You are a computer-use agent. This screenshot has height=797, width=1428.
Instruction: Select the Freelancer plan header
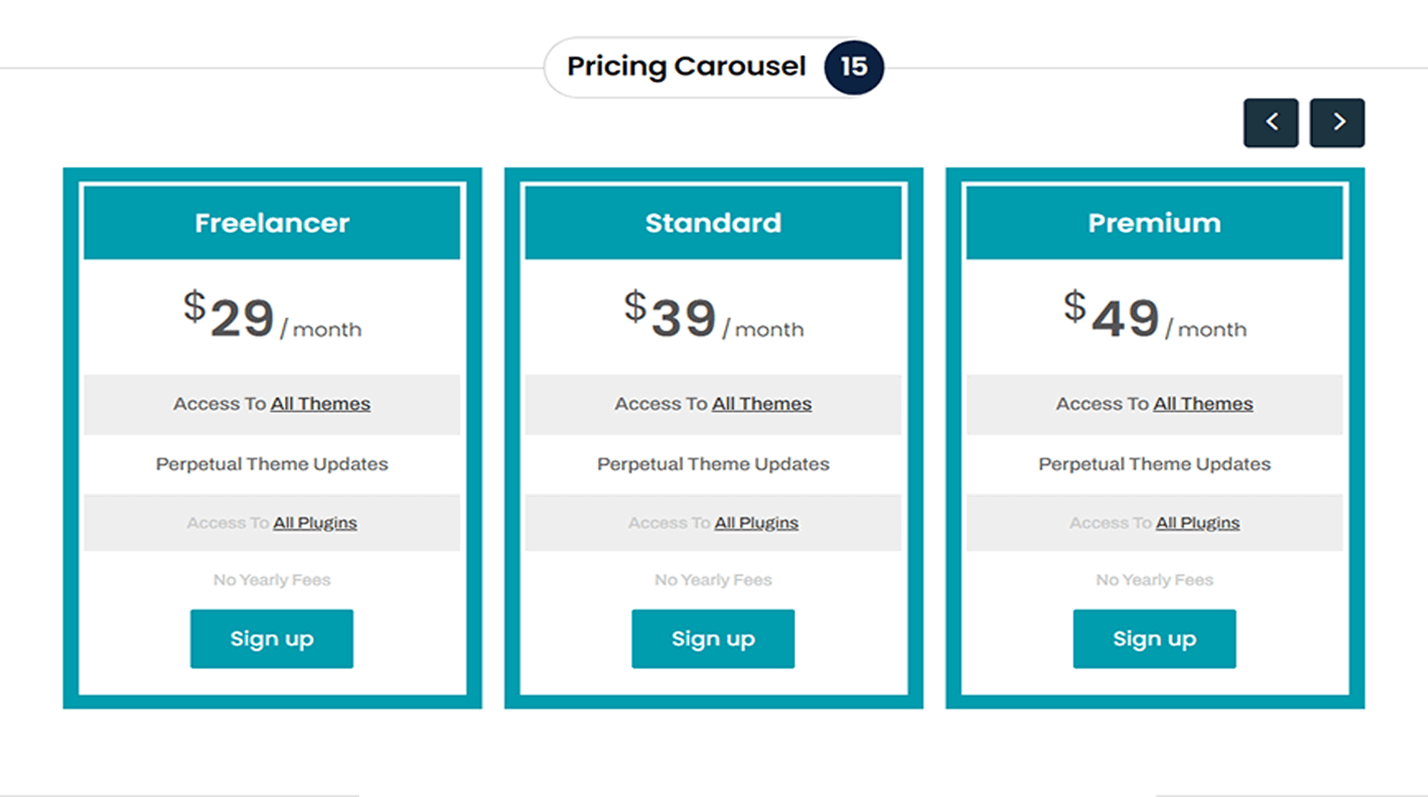coord(272,223)
